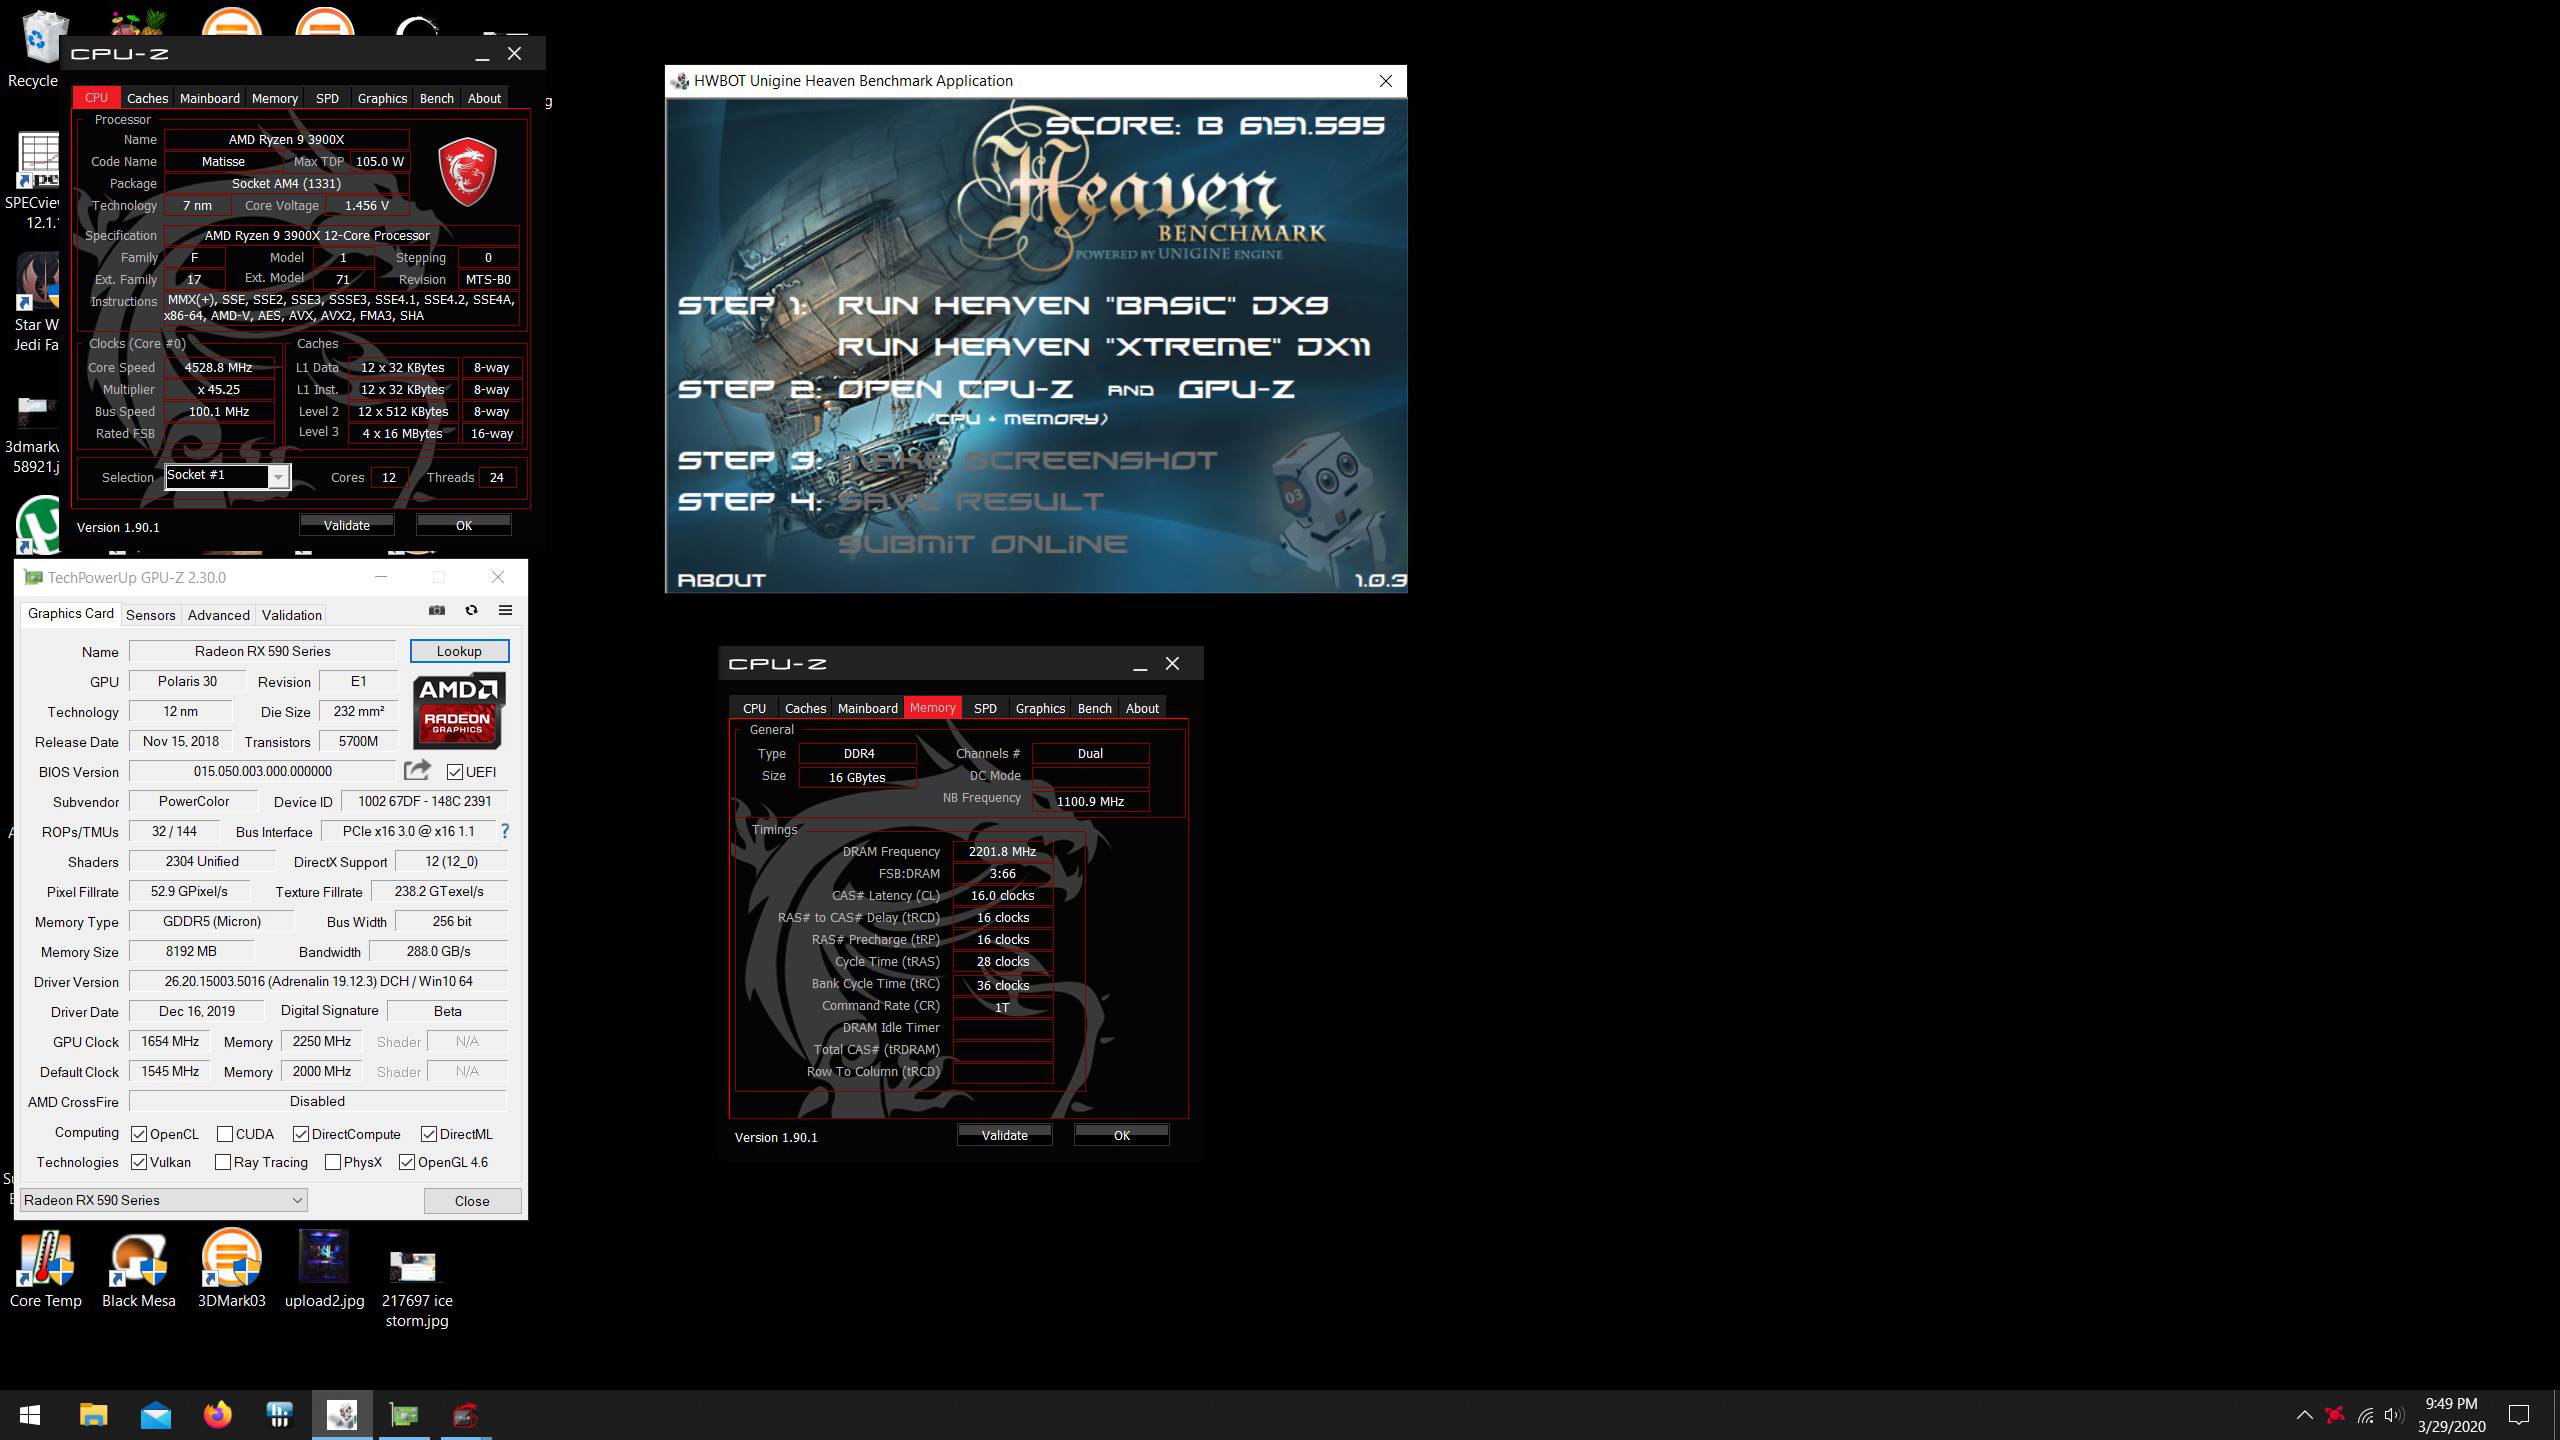Screen dimensions: 2560x1440
Task: Switch to SPD tab in the Memory CPU-Z window
Action: 985,708
